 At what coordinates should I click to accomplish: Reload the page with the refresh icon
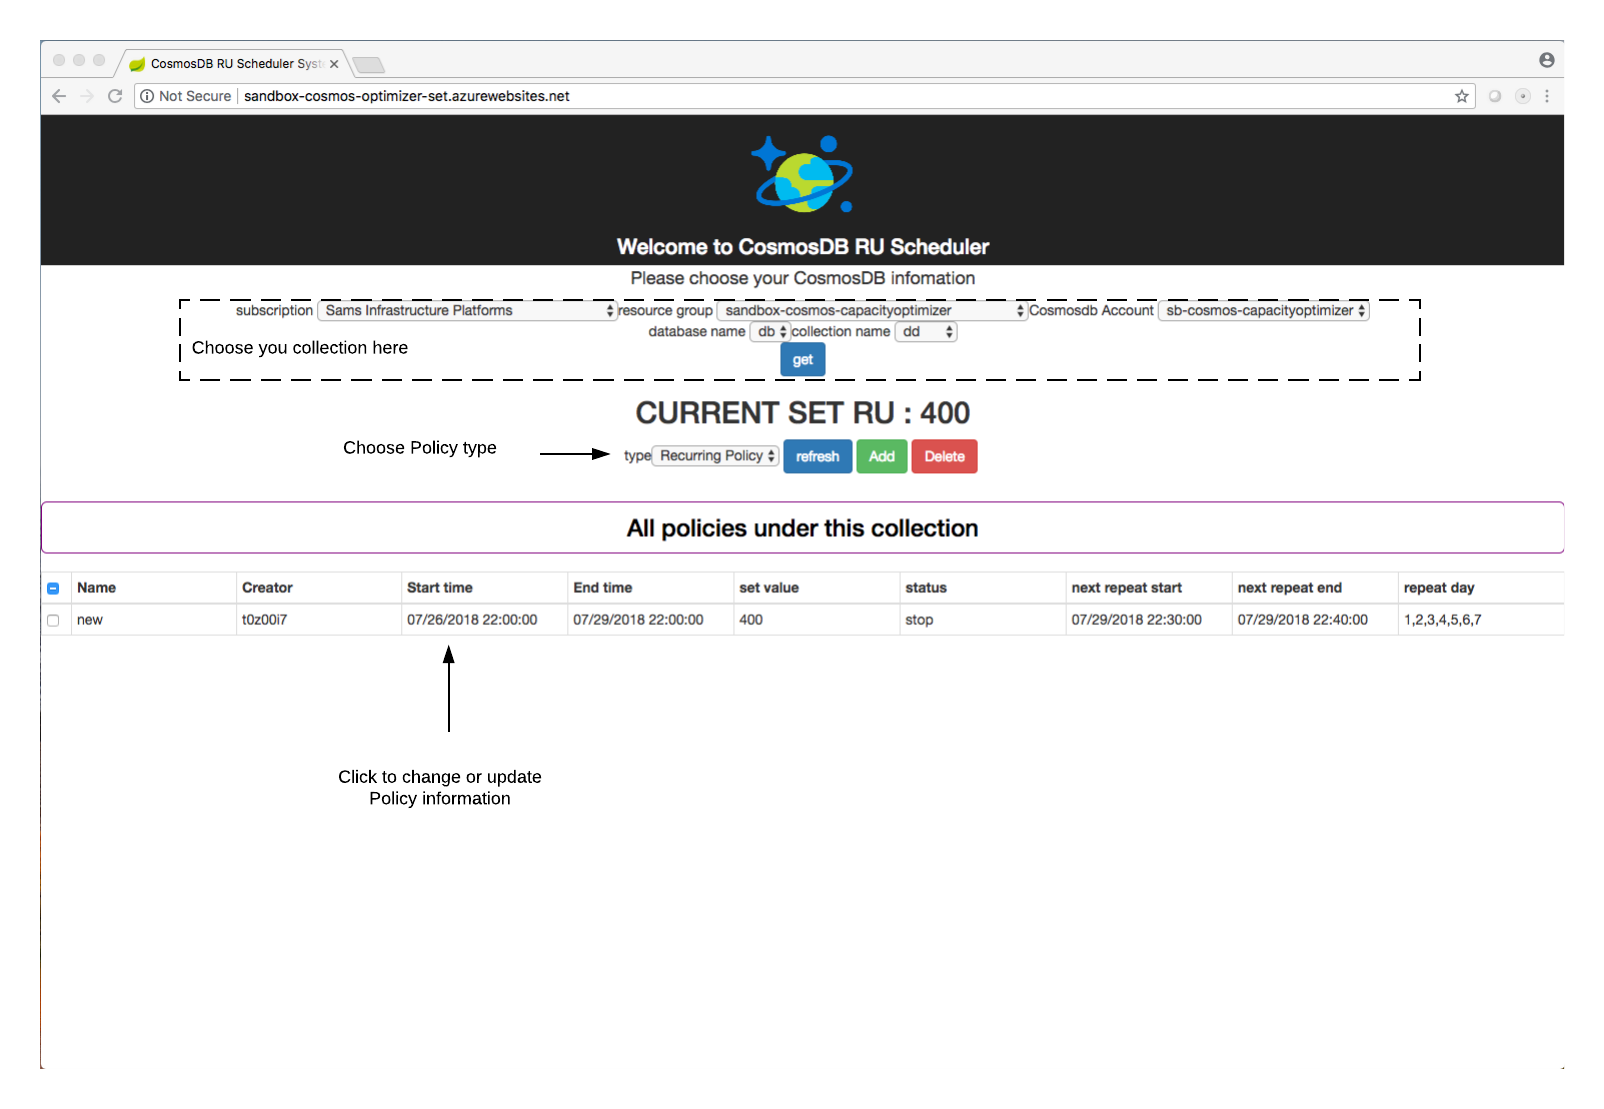[x=115, y=96]
